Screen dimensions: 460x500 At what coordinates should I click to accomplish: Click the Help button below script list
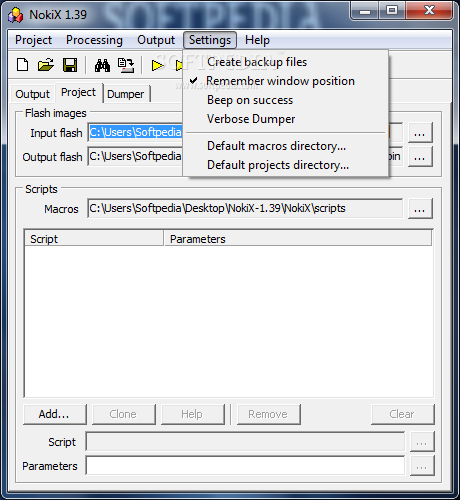193,414
